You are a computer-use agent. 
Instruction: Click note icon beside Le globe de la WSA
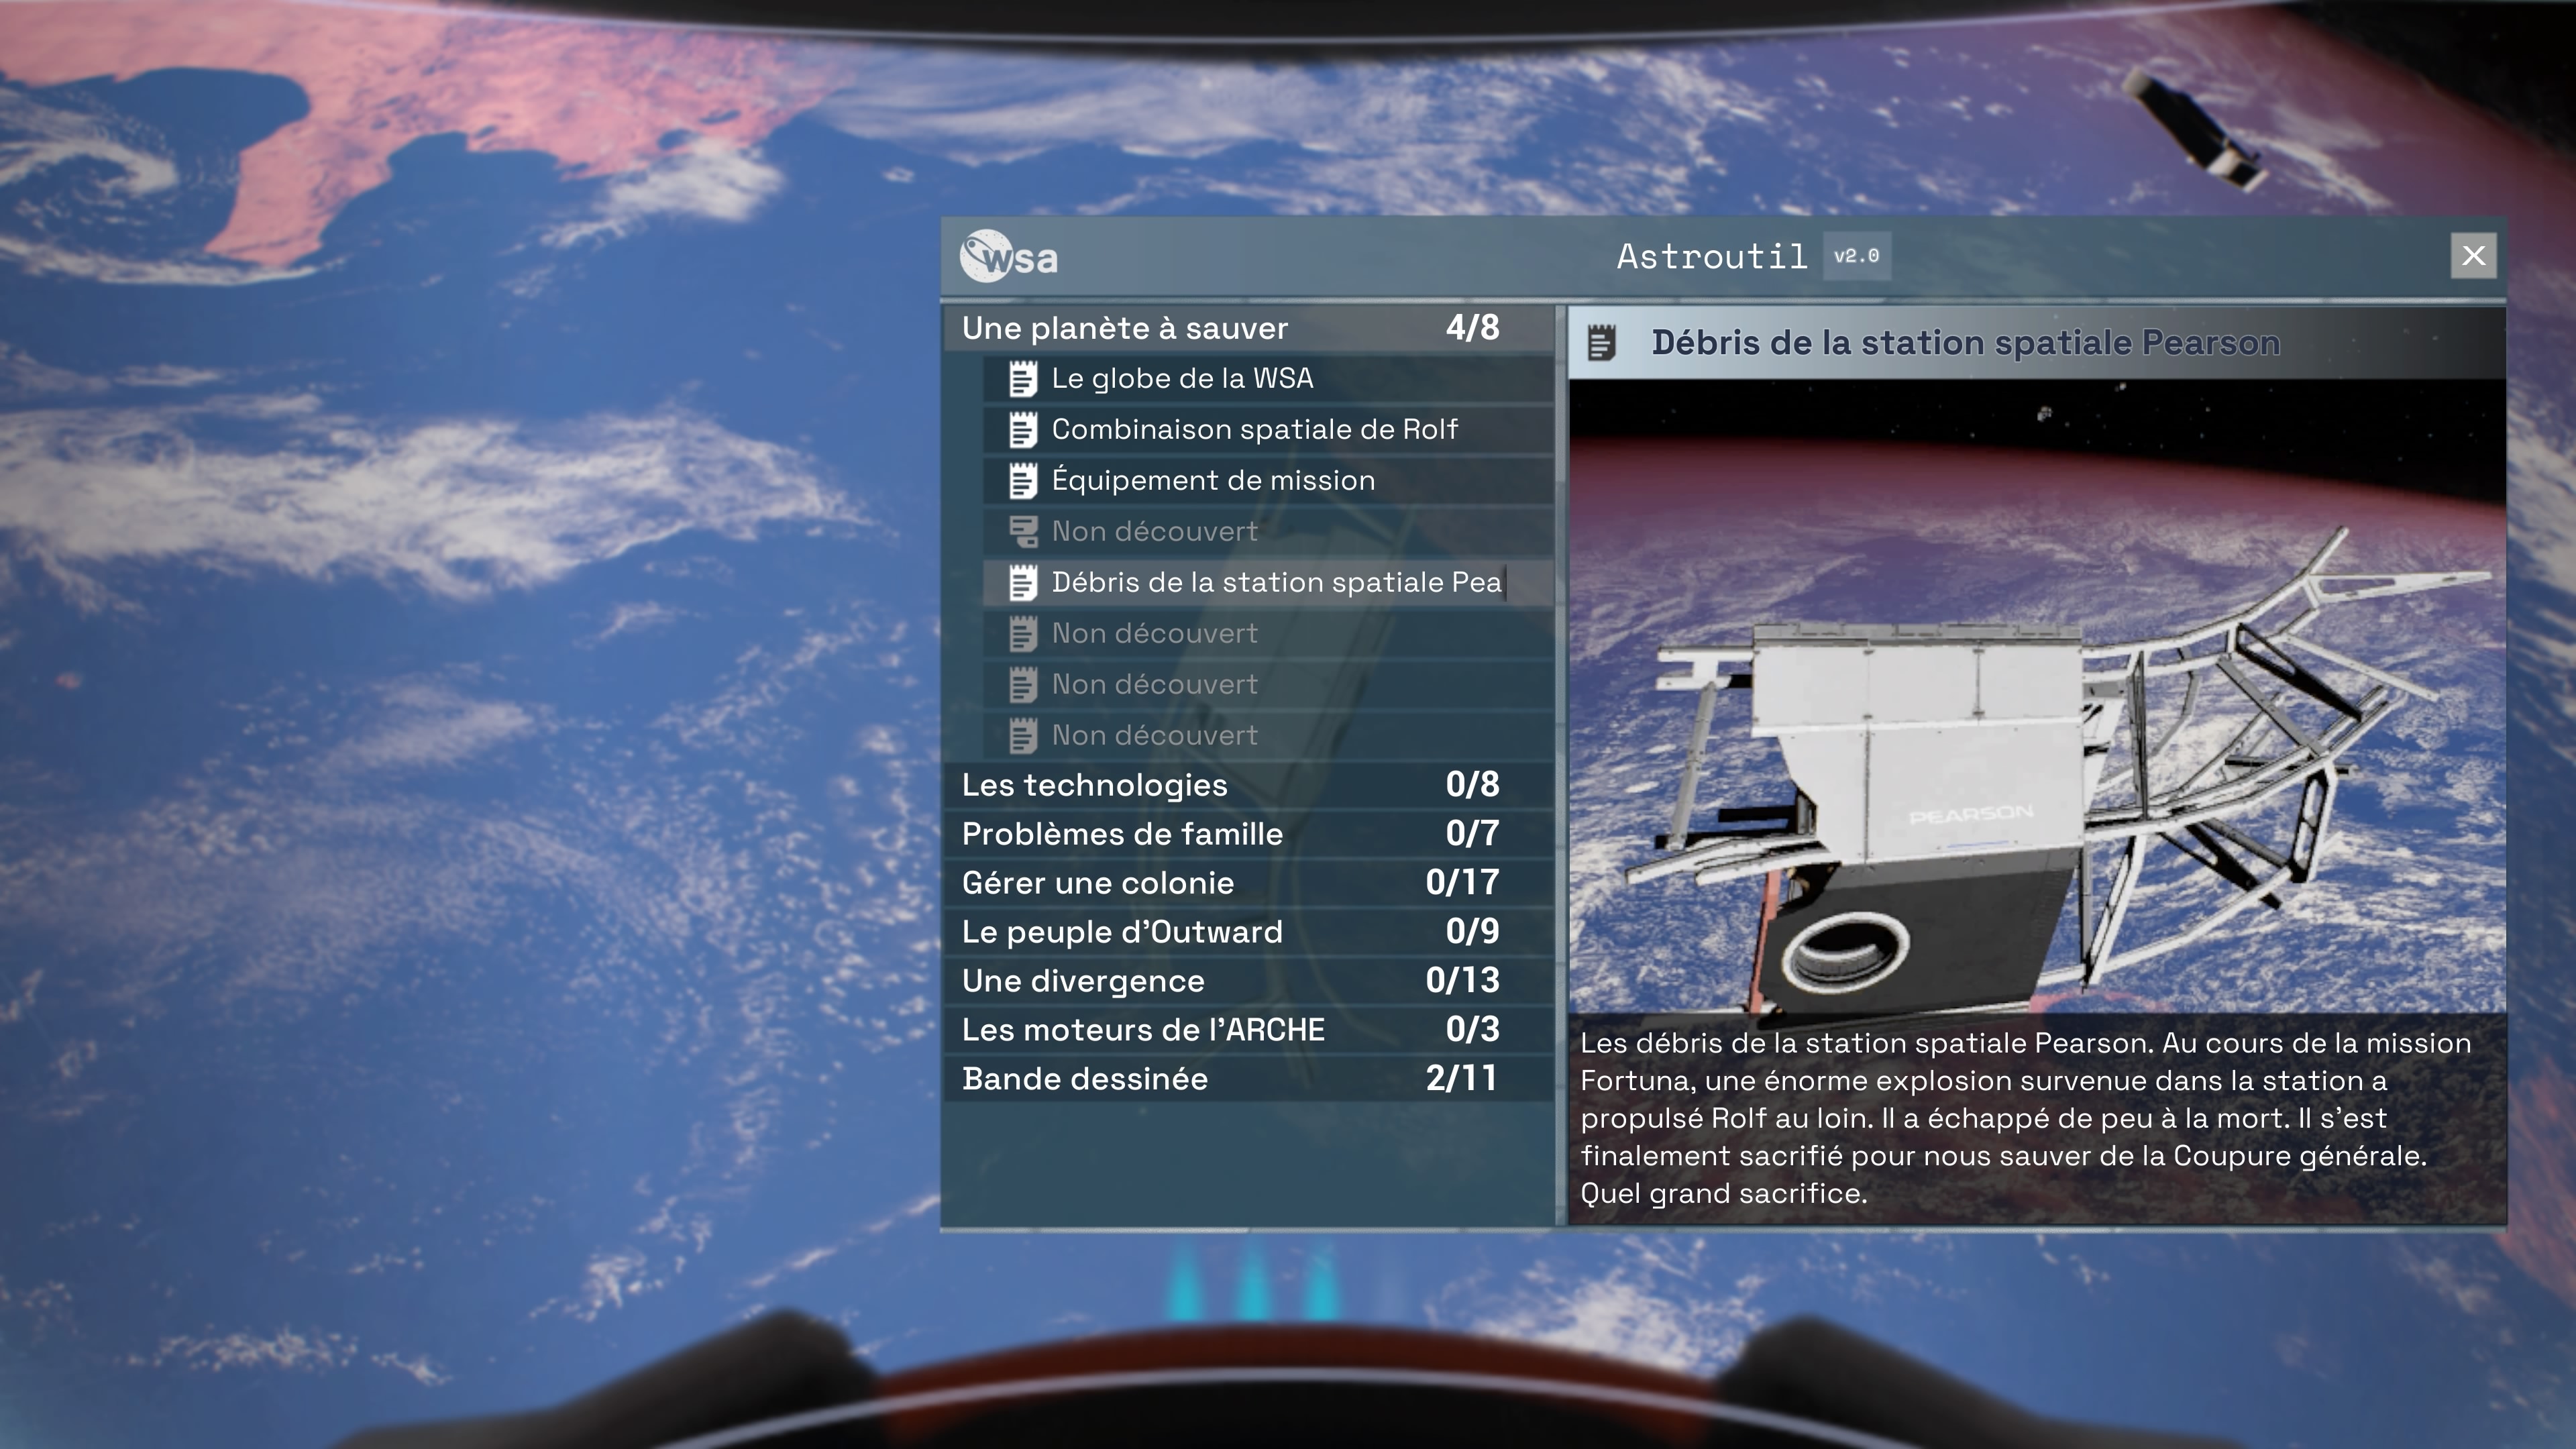(x=1022, y=379)
